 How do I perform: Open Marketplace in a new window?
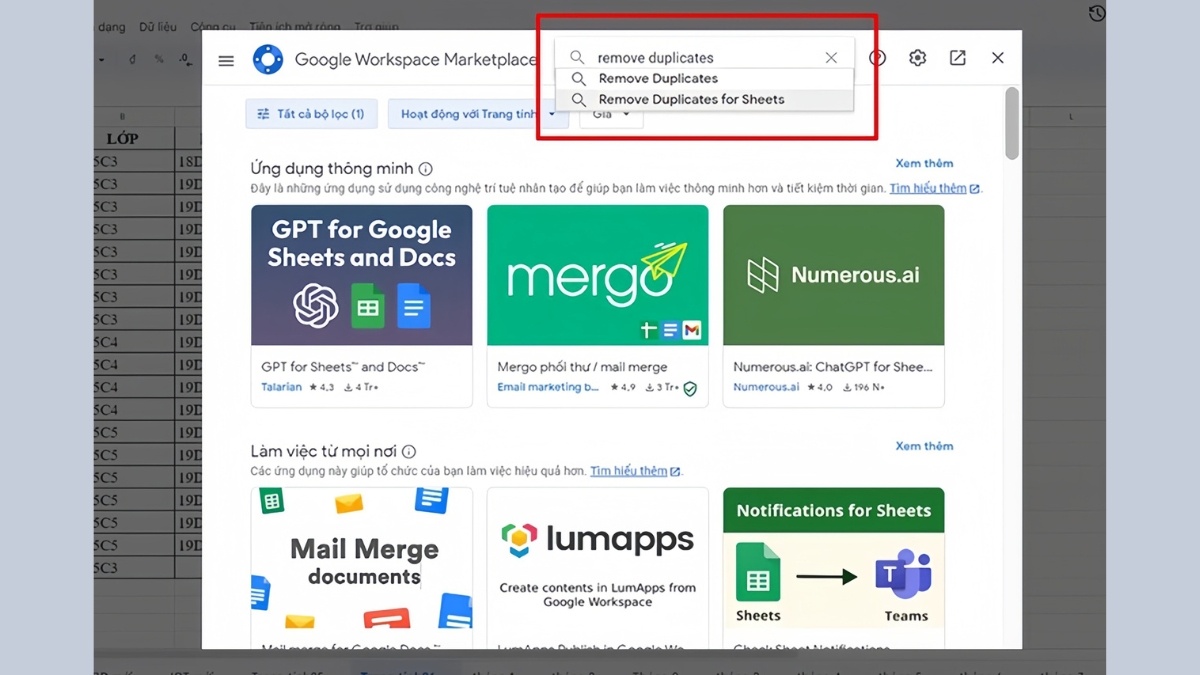point(957,58)
